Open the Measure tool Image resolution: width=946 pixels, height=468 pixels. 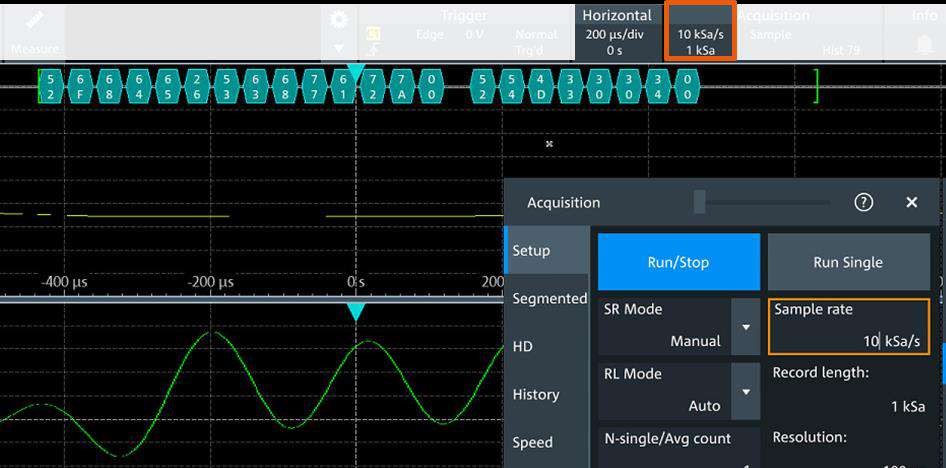click(34, 32)
